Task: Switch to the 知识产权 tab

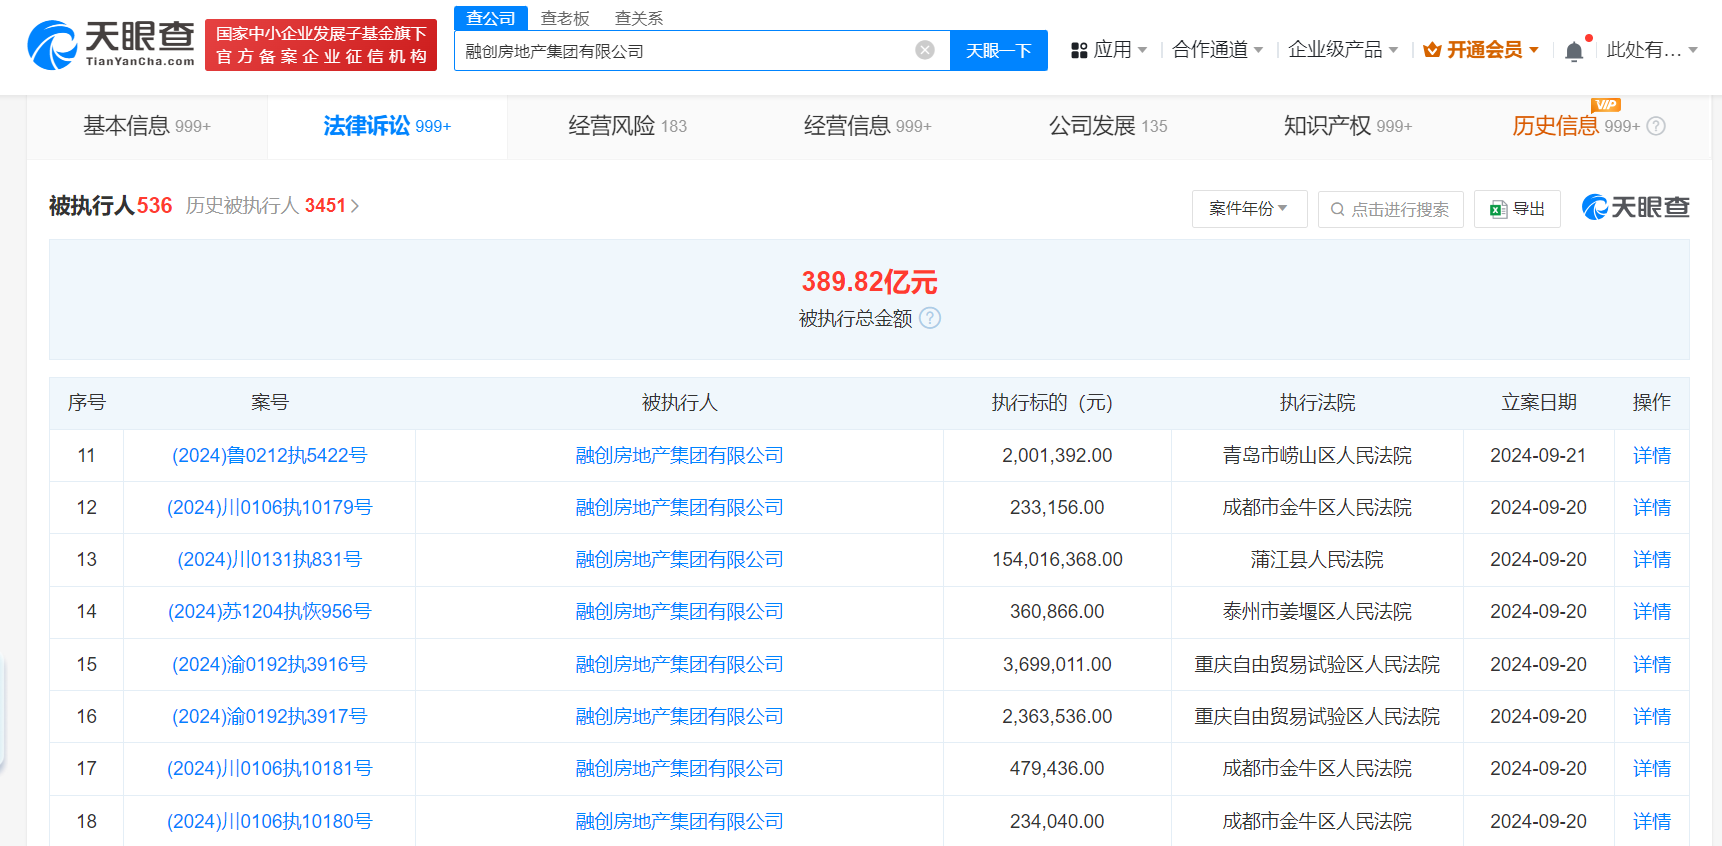Action: [1347, 126]
